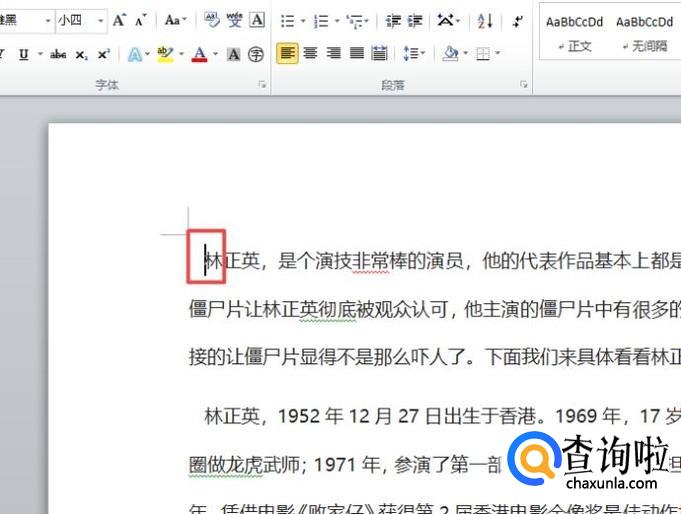Click inside the 小四 font size field
The height and width of the screenshot is (514, 681).
75,20
